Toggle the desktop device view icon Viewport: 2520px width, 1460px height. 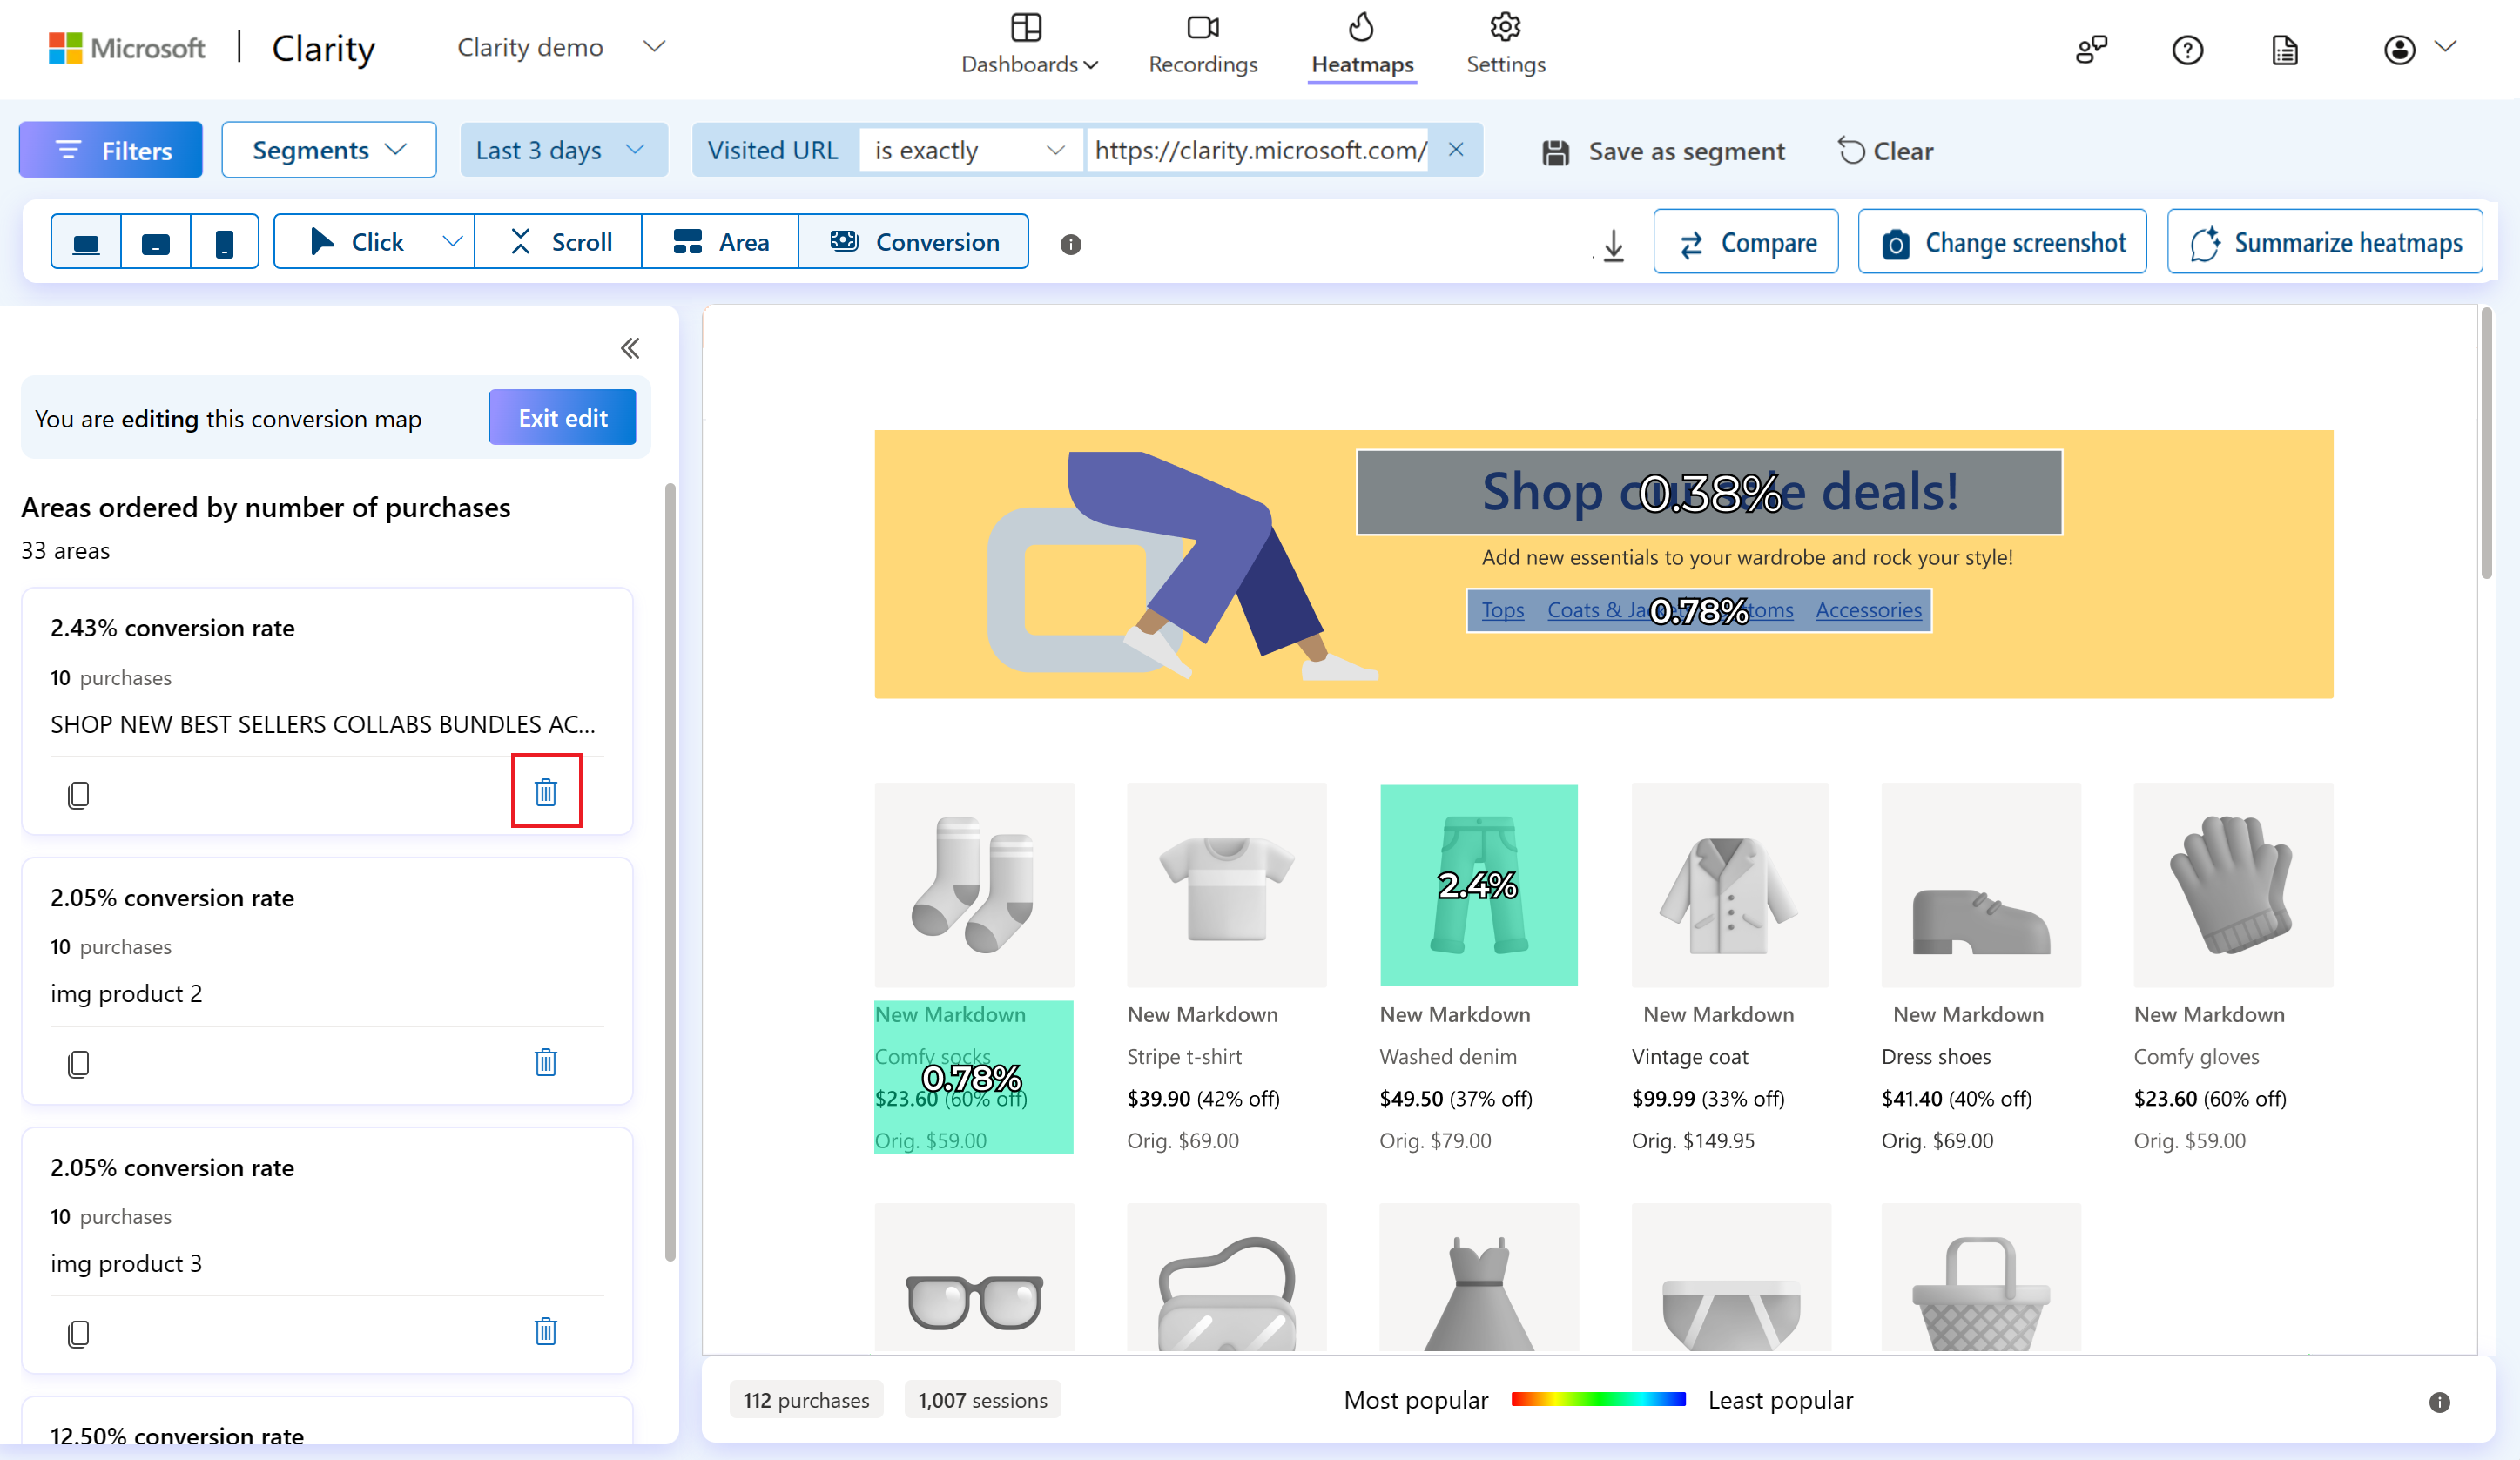[x=85, y=242]
